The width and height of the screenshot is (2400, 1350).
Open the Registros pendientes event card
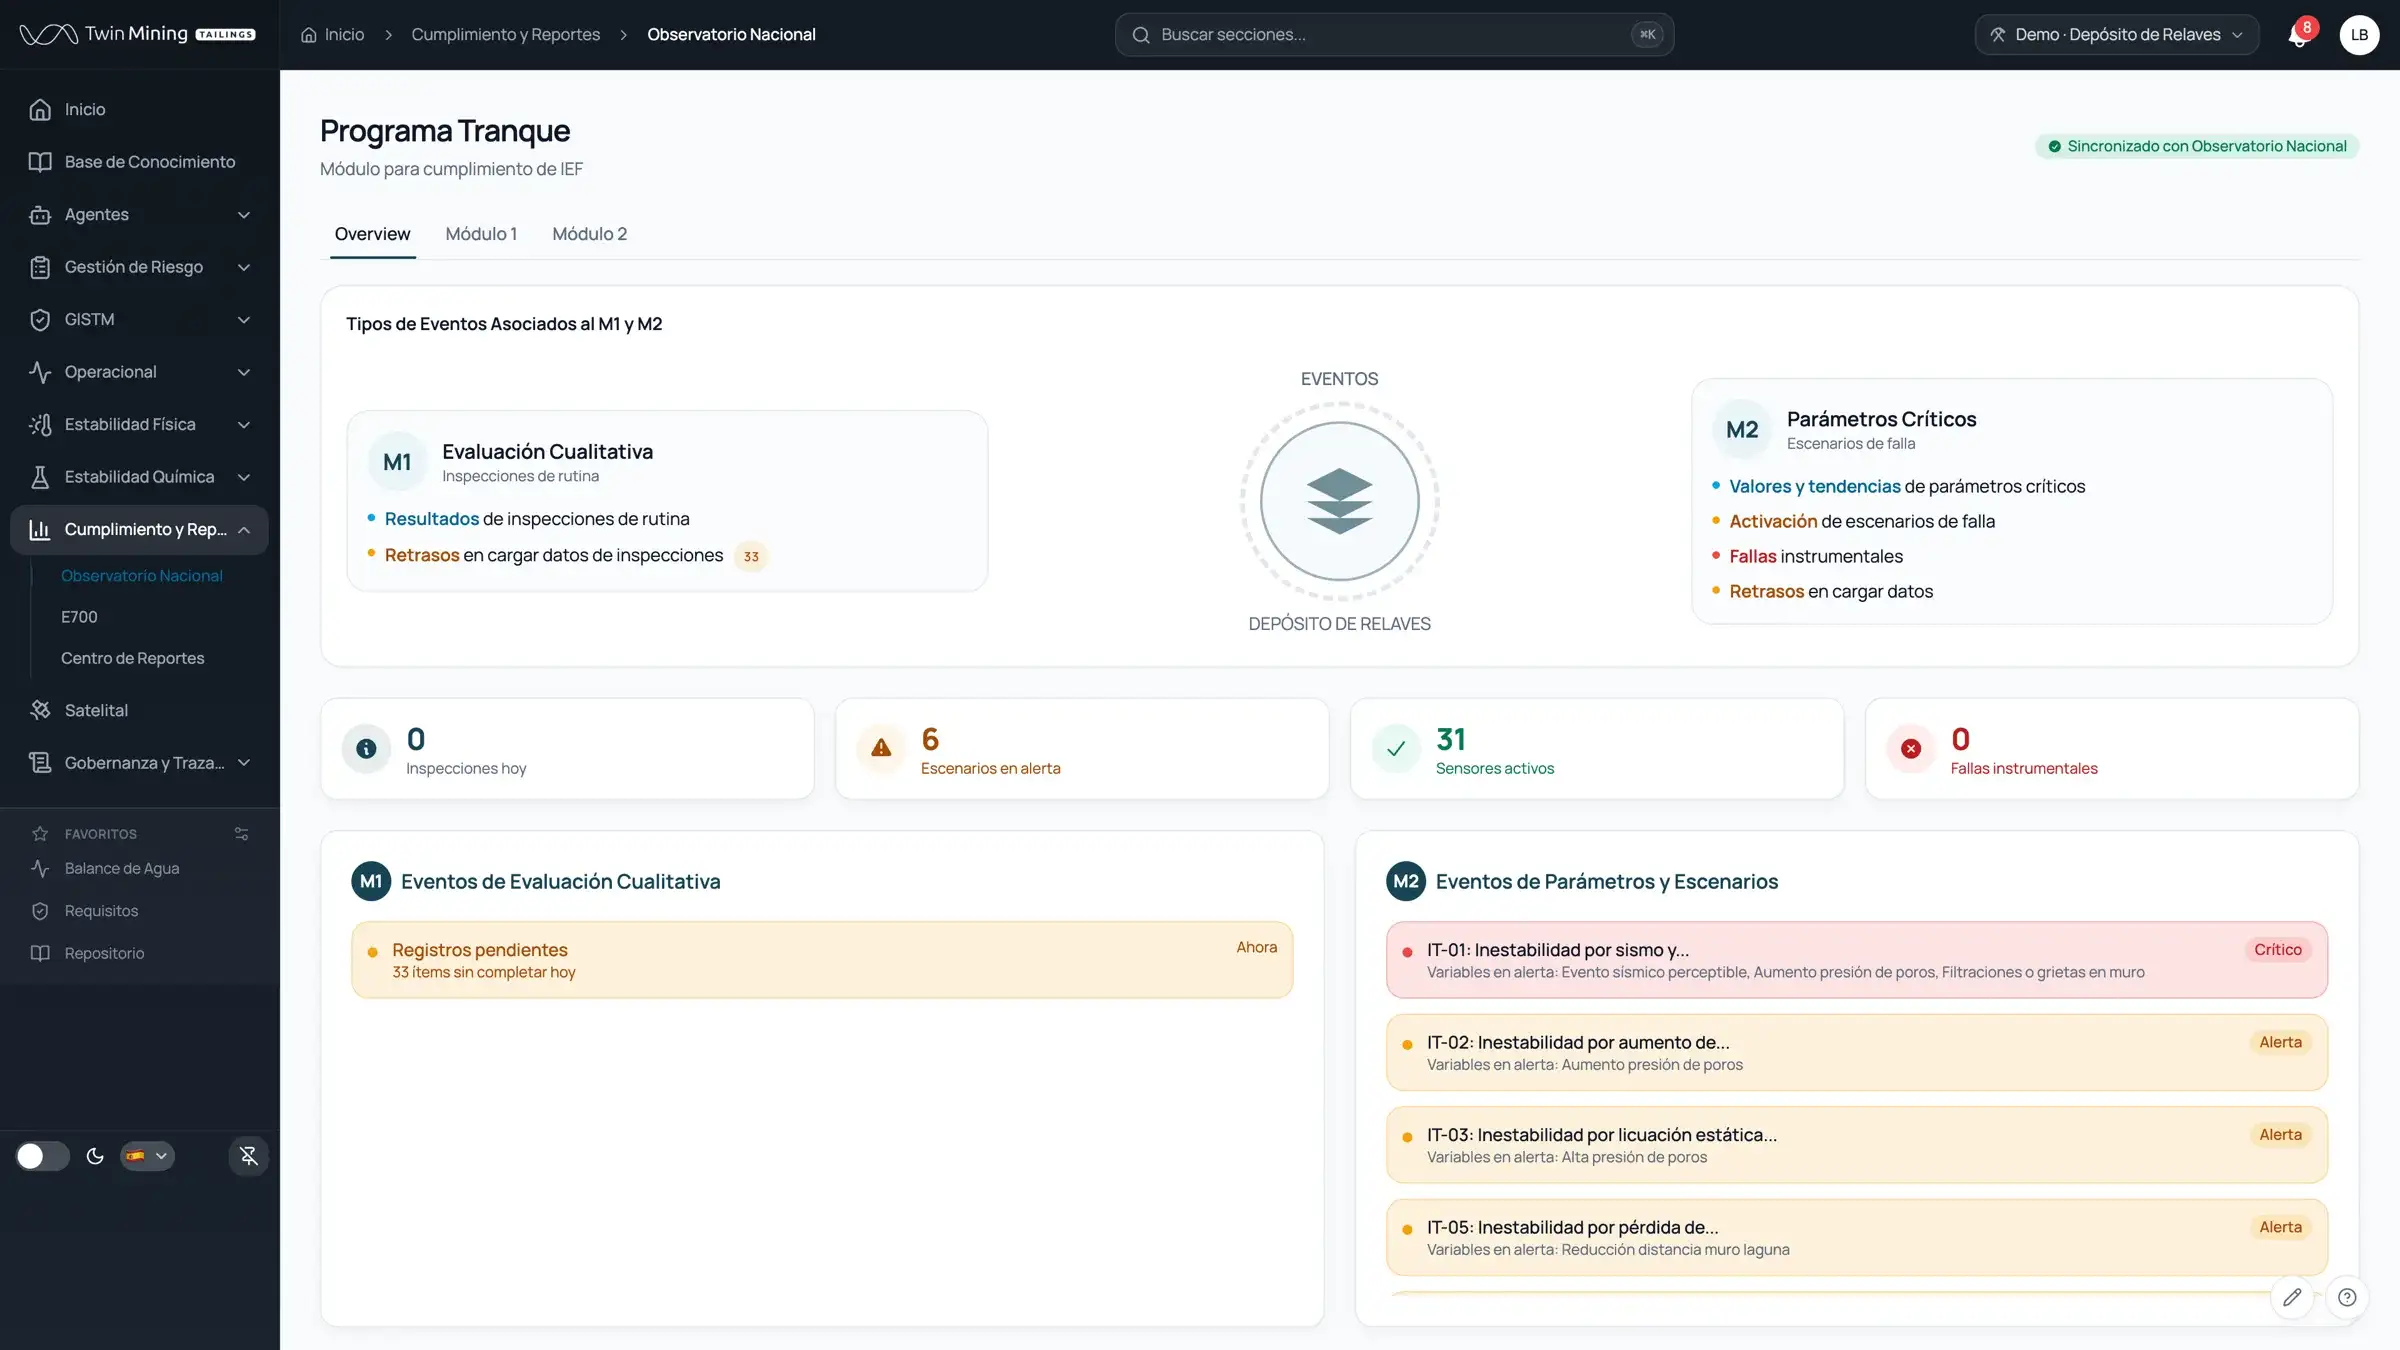[x=822, y=960]
